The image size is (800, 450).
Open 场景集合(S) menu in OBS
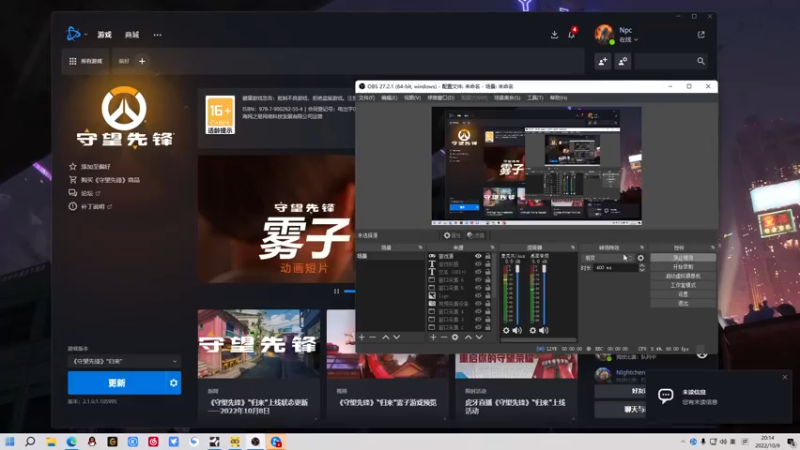[x=507, y=98]
